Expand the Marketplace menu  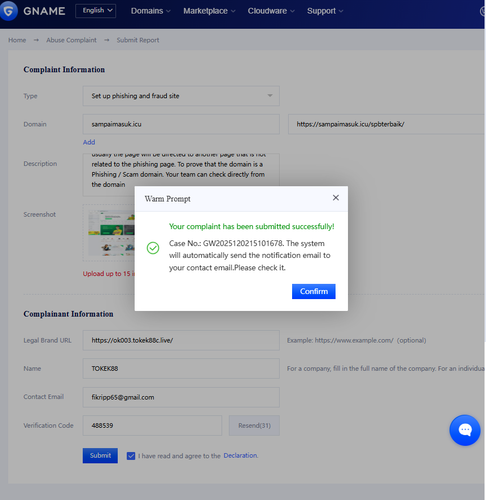pyautogui.click(x=209, y=11)
